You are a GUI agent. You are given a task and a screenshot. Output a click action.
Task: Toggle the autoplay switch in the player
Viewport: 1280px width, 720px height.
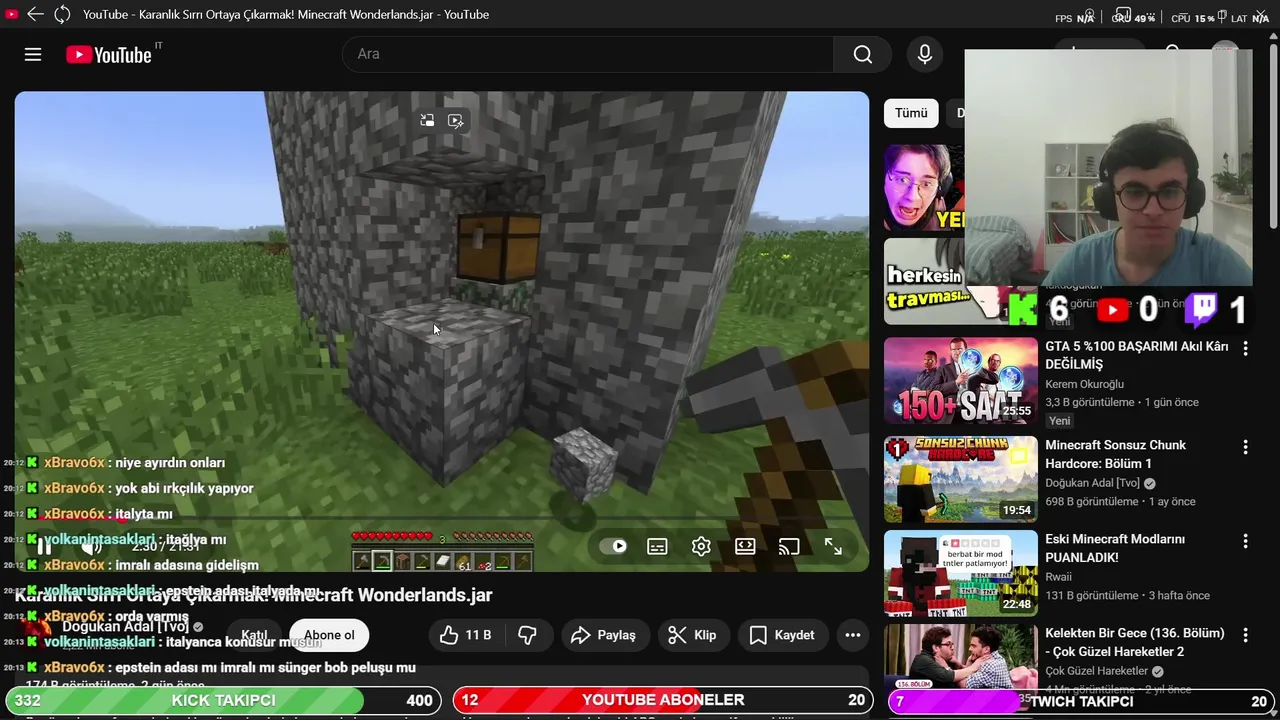pos(613,546)
